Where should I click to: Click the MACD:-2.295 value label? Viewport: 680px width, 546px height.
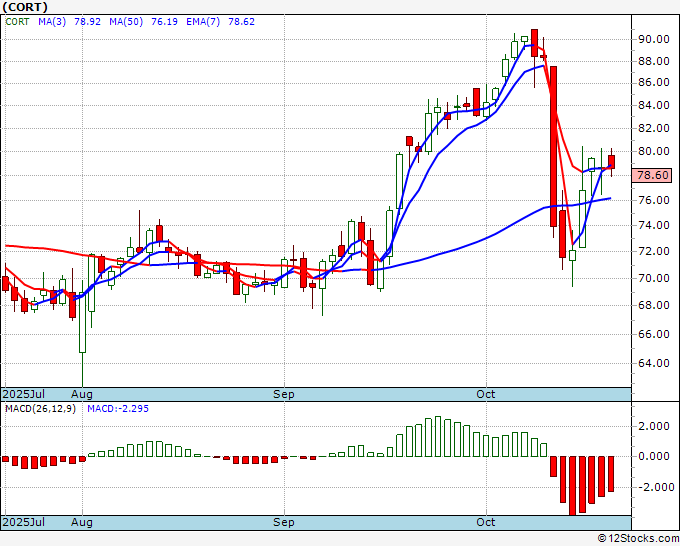(x=118, y=409)
